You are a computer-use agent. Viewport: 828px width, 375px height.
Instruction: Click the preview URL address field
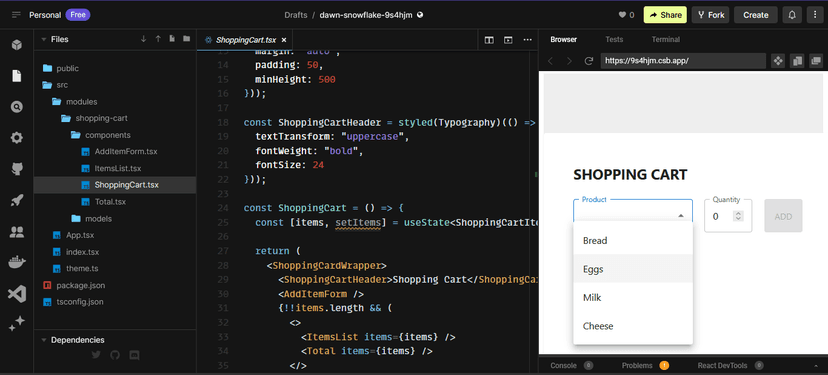point(683,61)
